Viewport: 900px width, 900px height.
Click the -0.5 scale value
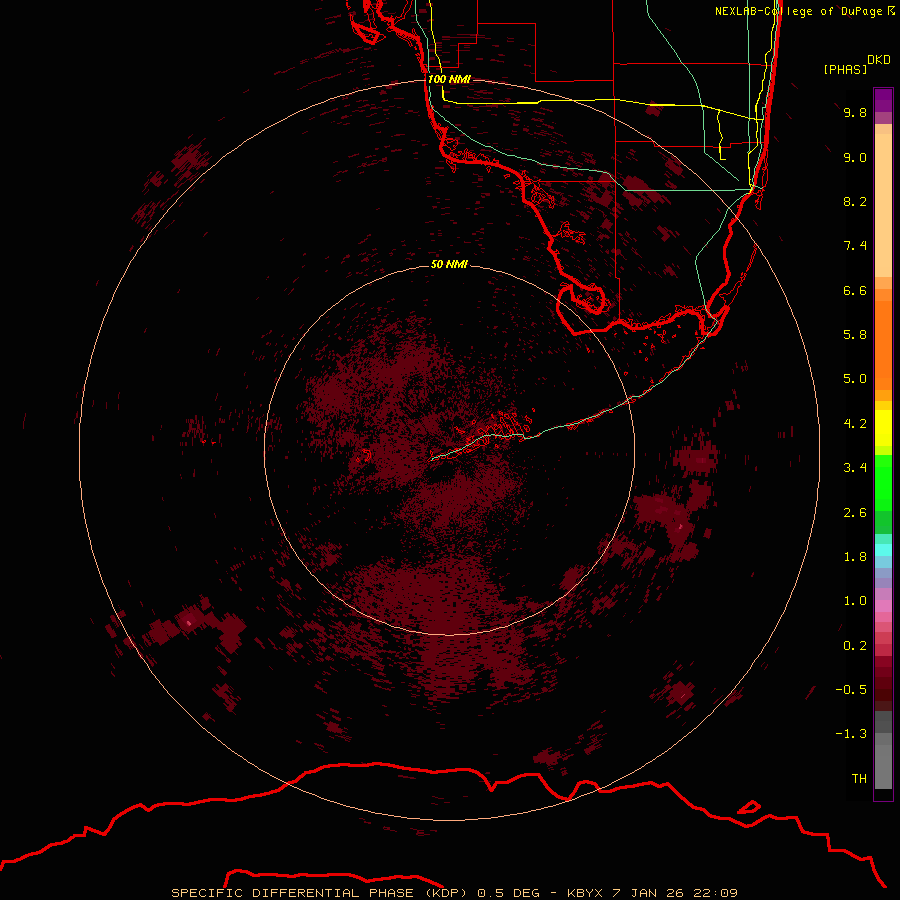(851, 690)
